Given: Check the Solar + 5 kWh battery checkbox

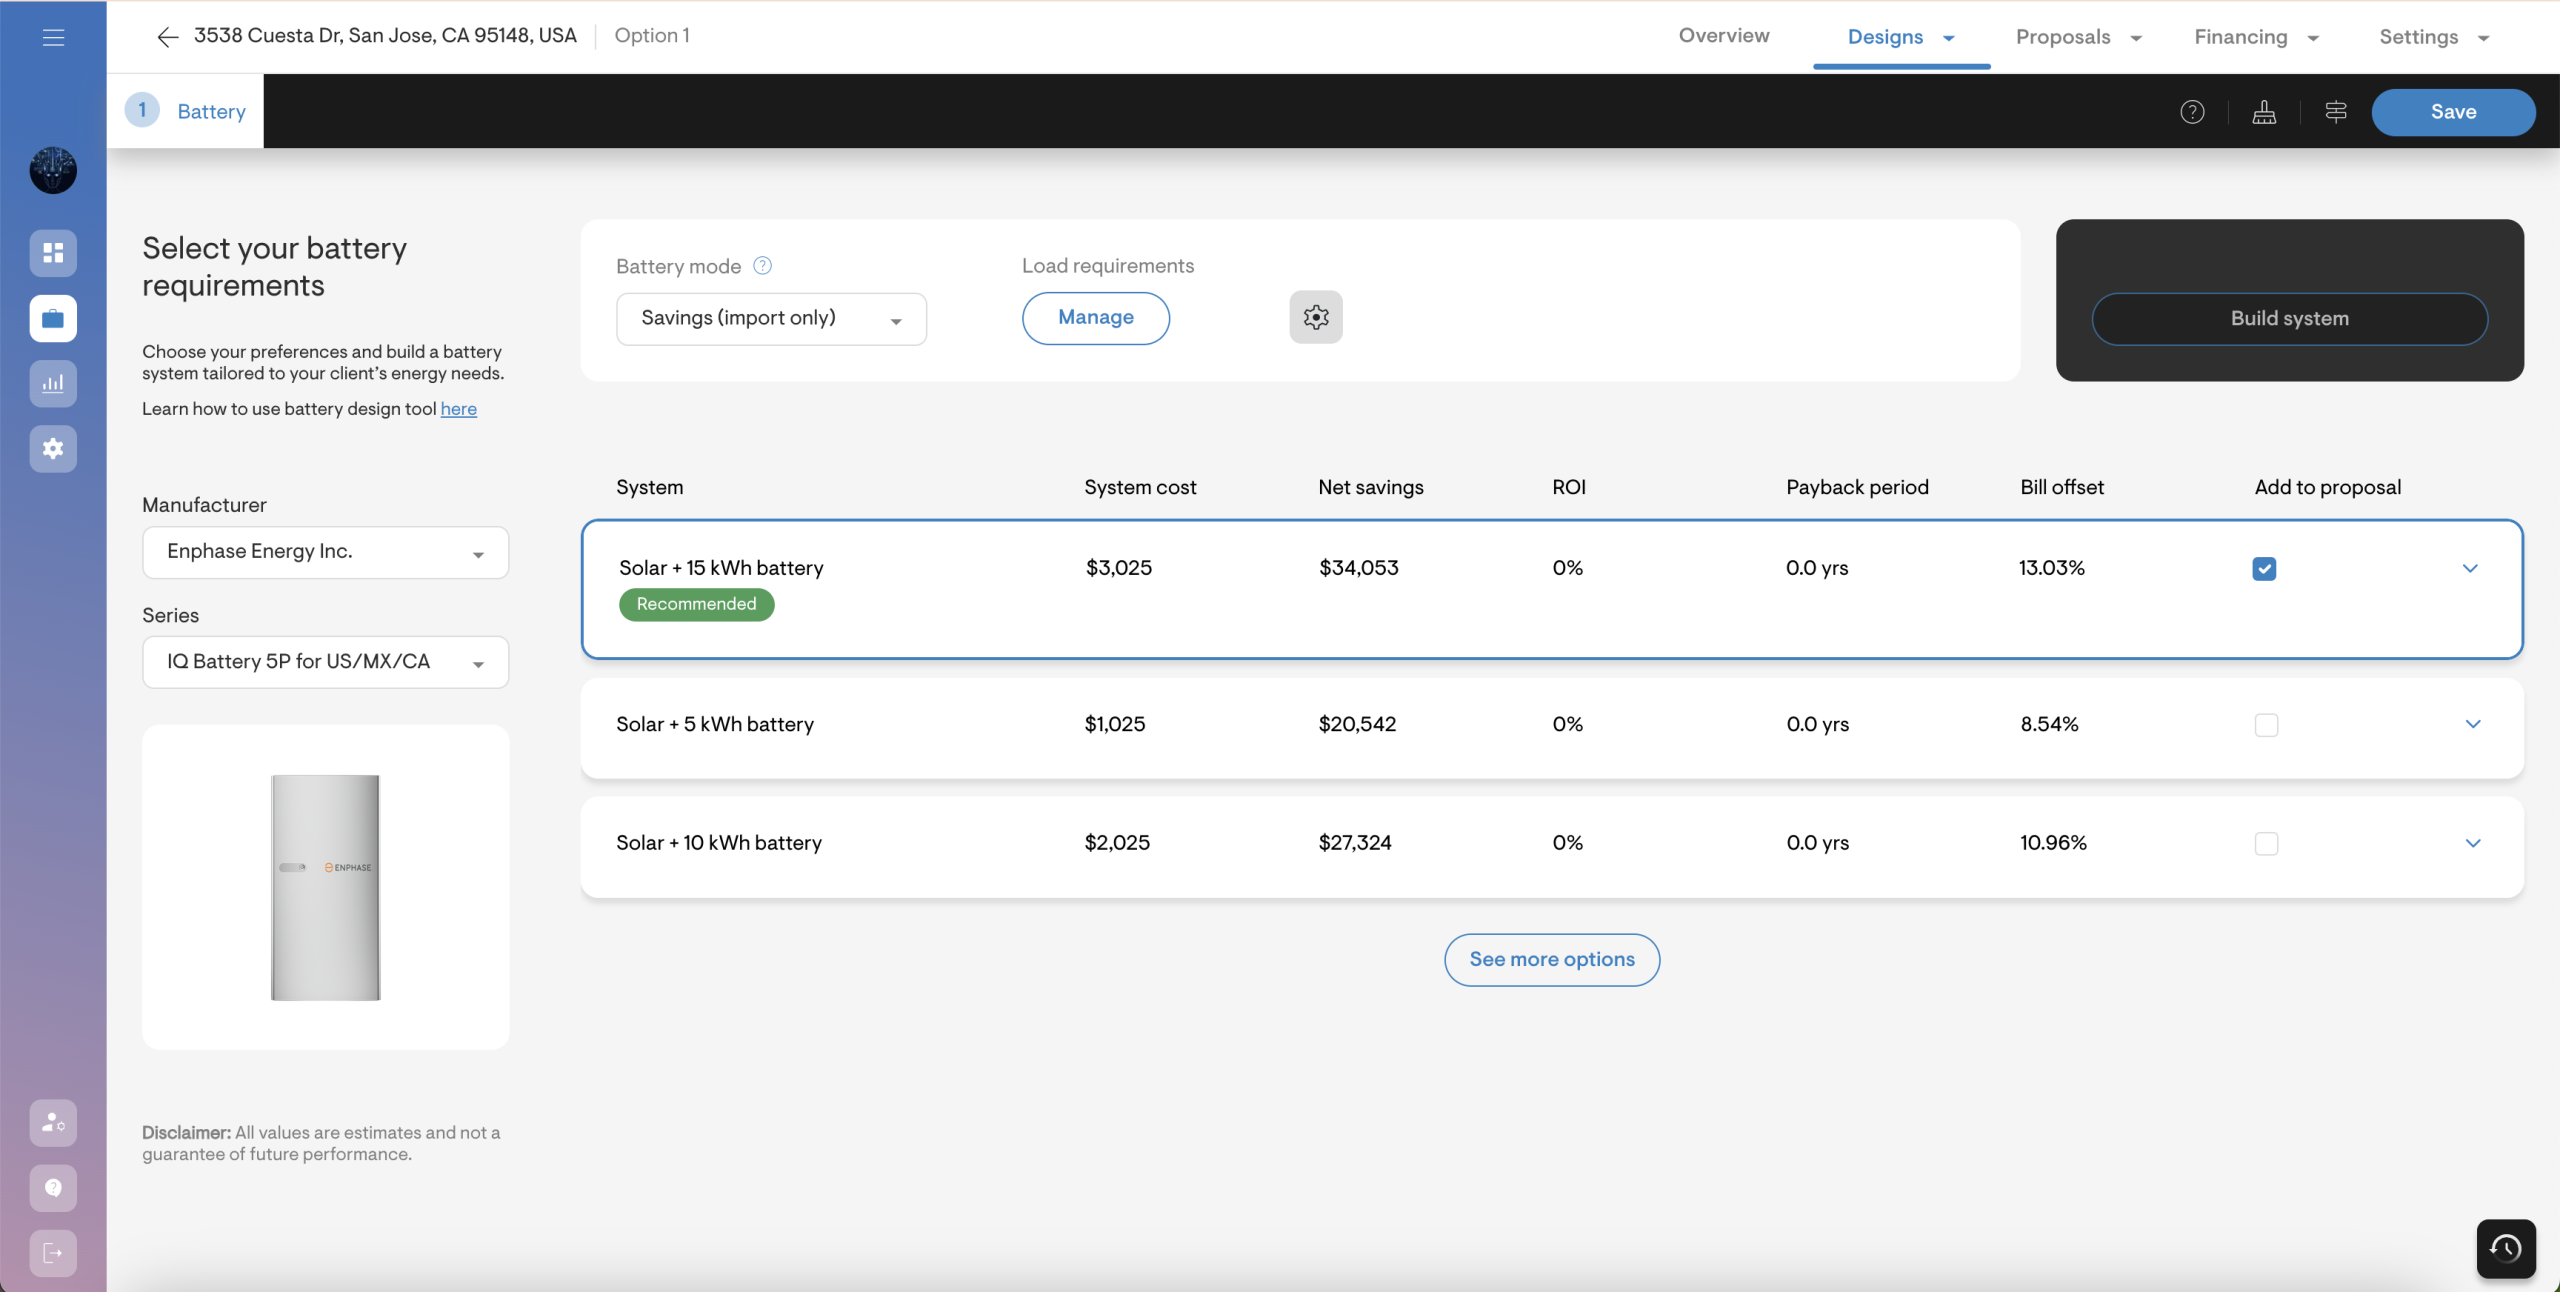Looking at the screenshot, I should (2266, 725).
